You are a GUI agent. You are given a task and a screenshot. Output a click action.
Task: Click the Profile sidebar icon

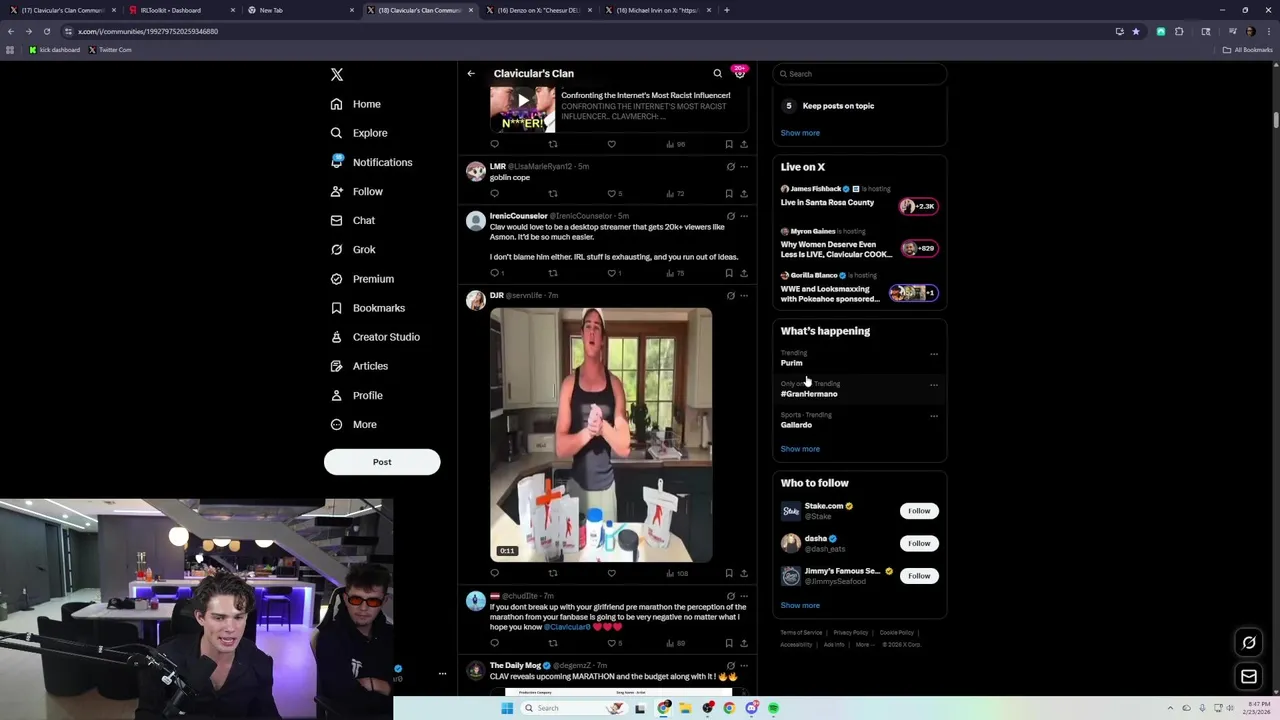(336, 395)
